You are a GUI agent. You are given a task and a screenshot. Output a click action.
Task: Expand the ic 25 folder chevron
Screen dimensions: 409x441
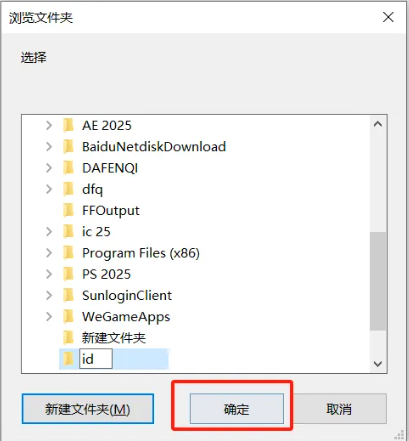[x=49, y=231]
